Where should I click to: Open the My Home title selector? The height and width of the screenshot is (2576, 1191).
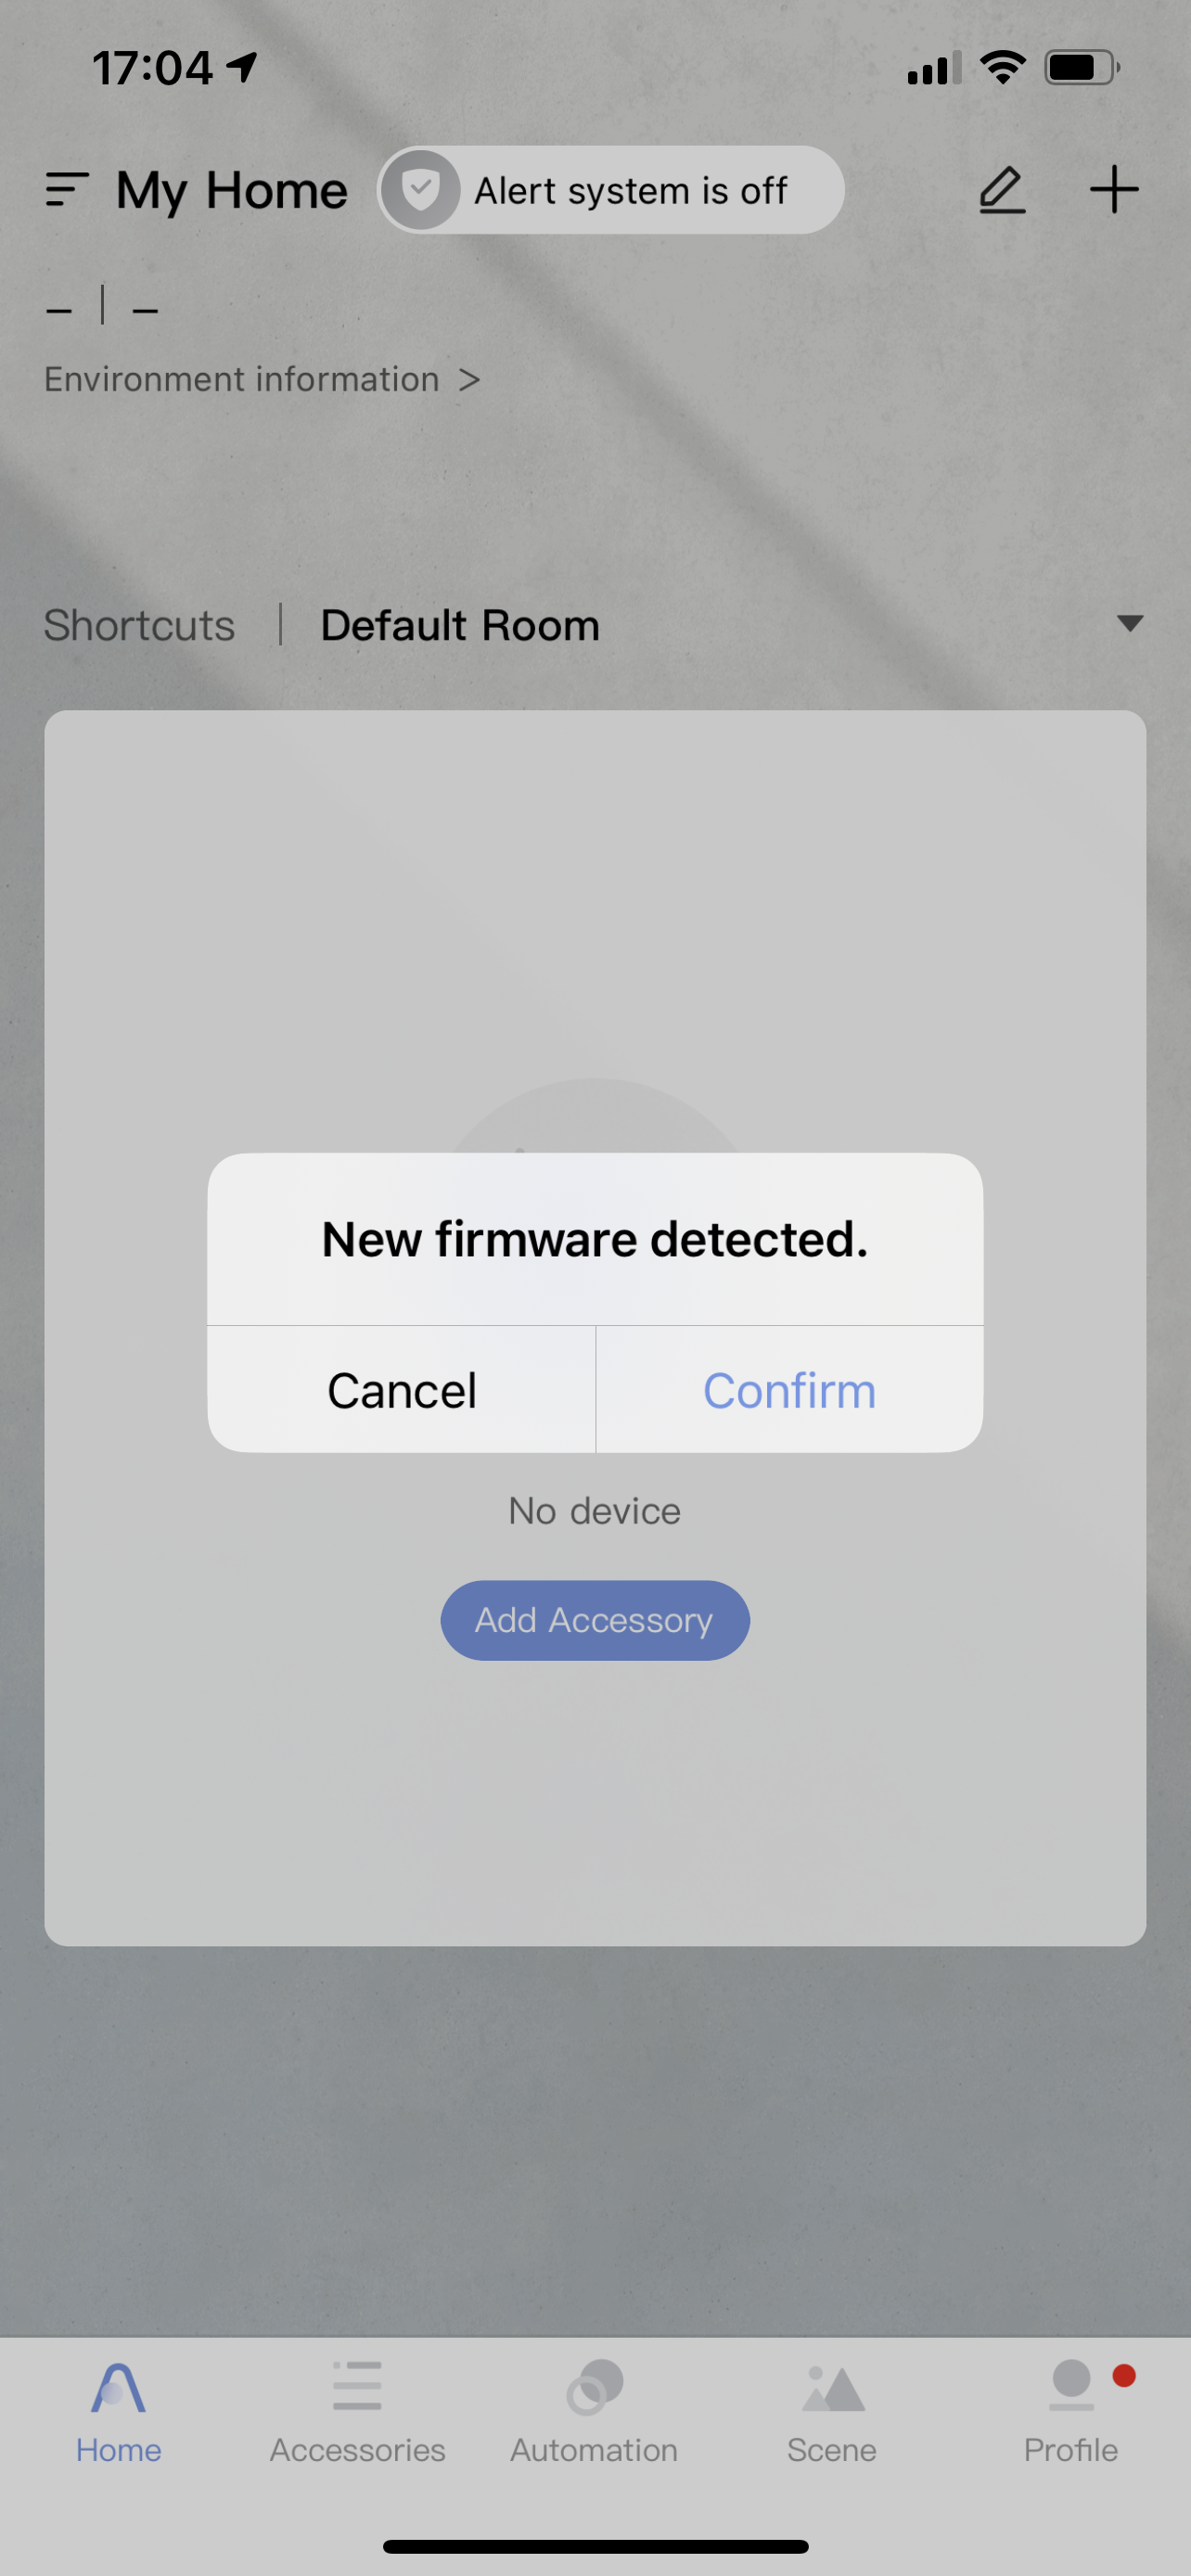pyautogui.click(x=232, y=190)
